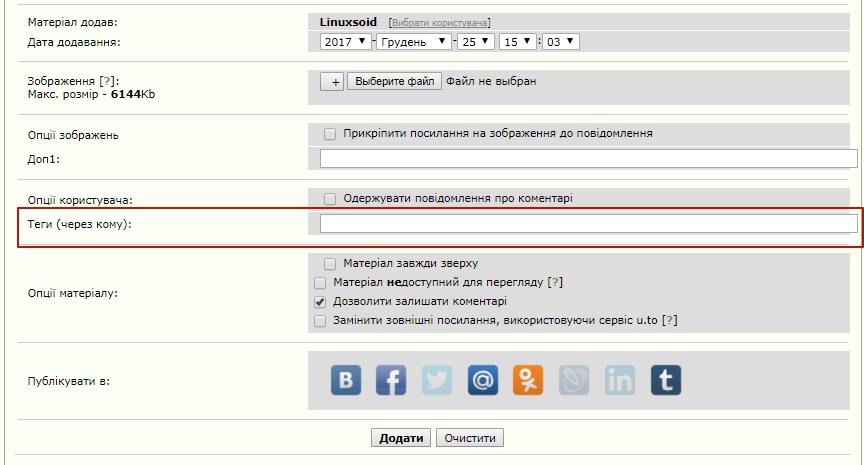Select the Tumblr publish icon
The height and width of the screenshot is (465, 864).
pyautogui.click(x=665, y=380)
